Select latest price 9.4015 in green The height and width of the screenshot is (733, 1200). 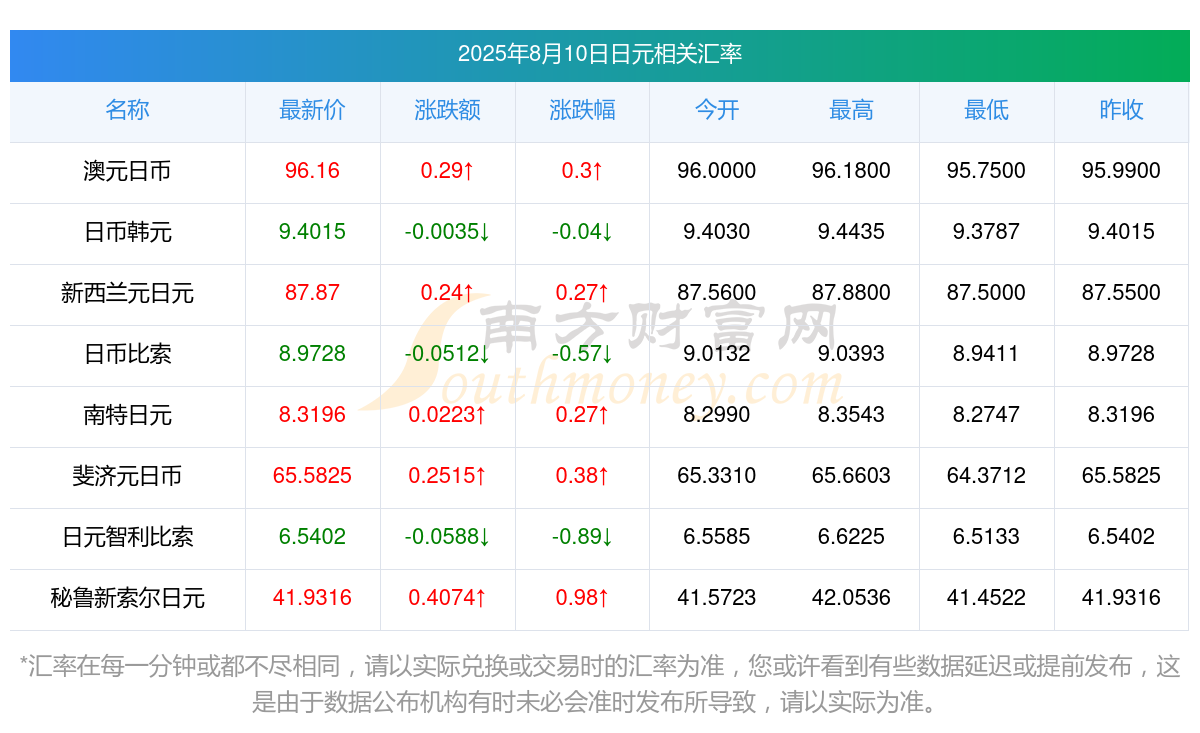pos(312,232)
